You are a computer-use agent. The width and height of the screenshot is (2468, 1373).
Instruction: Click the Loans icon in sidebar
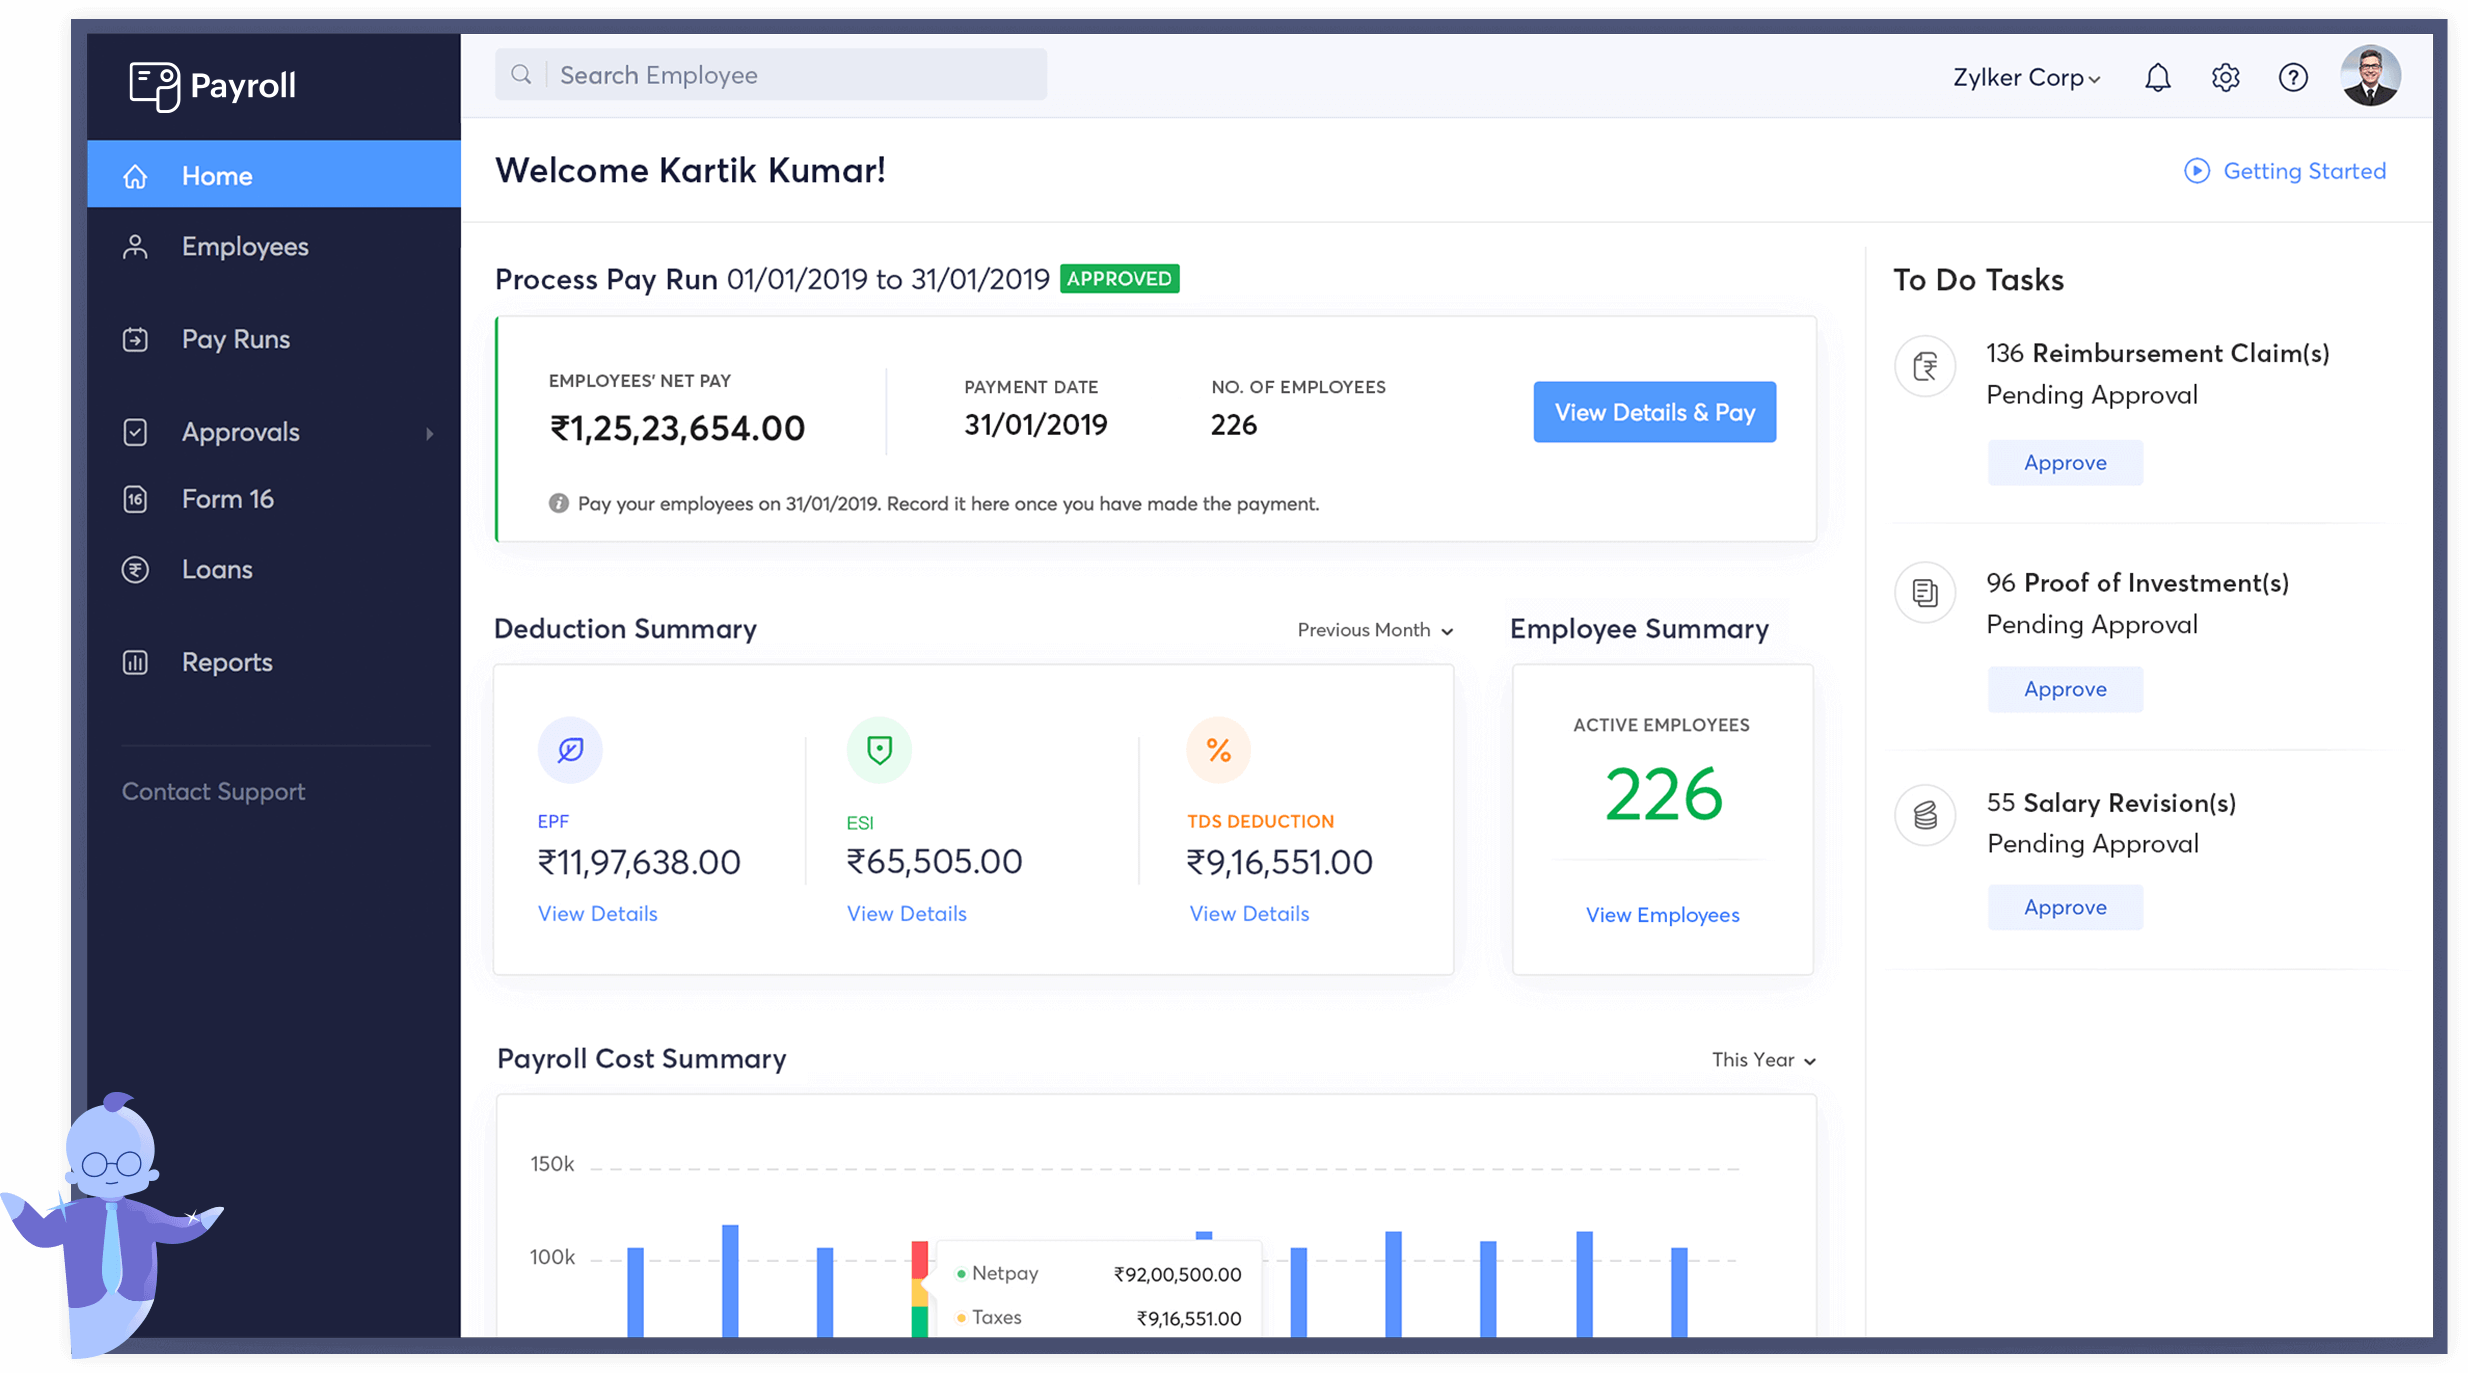[135, 568]
